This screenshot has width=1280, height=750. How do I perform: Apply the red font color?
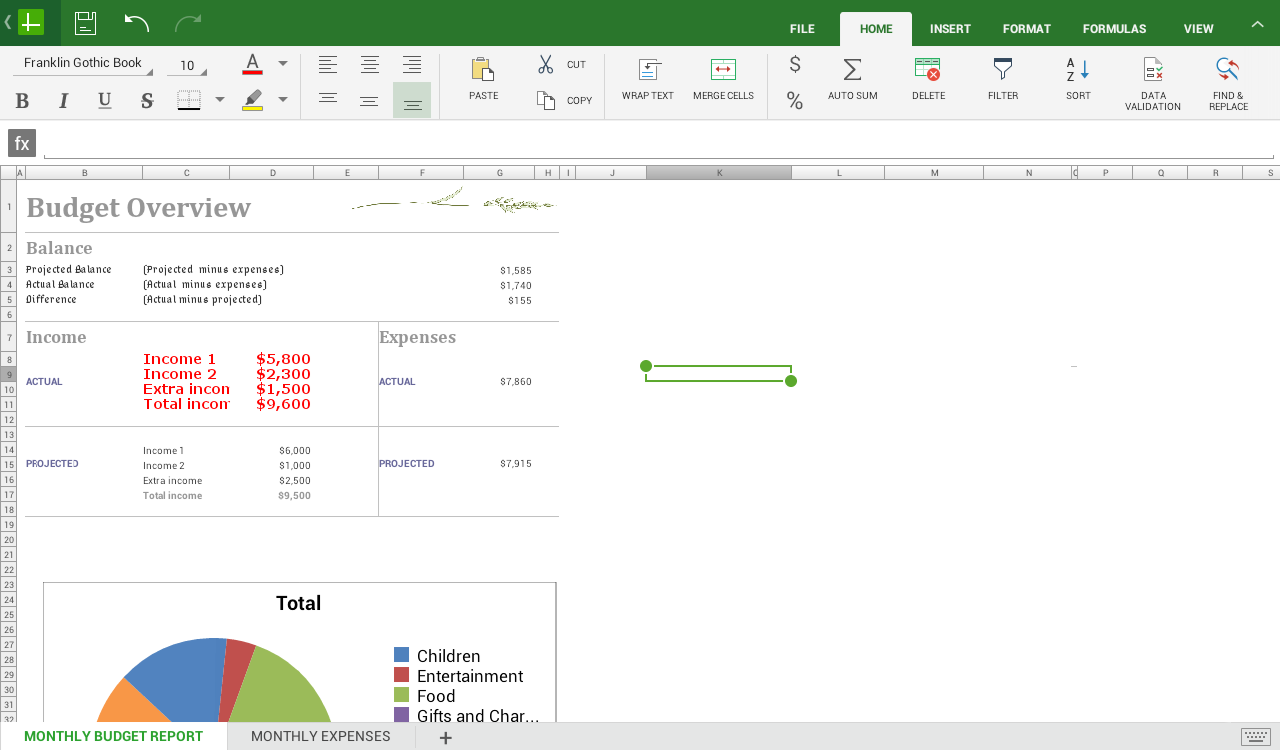tap(252, 64)
